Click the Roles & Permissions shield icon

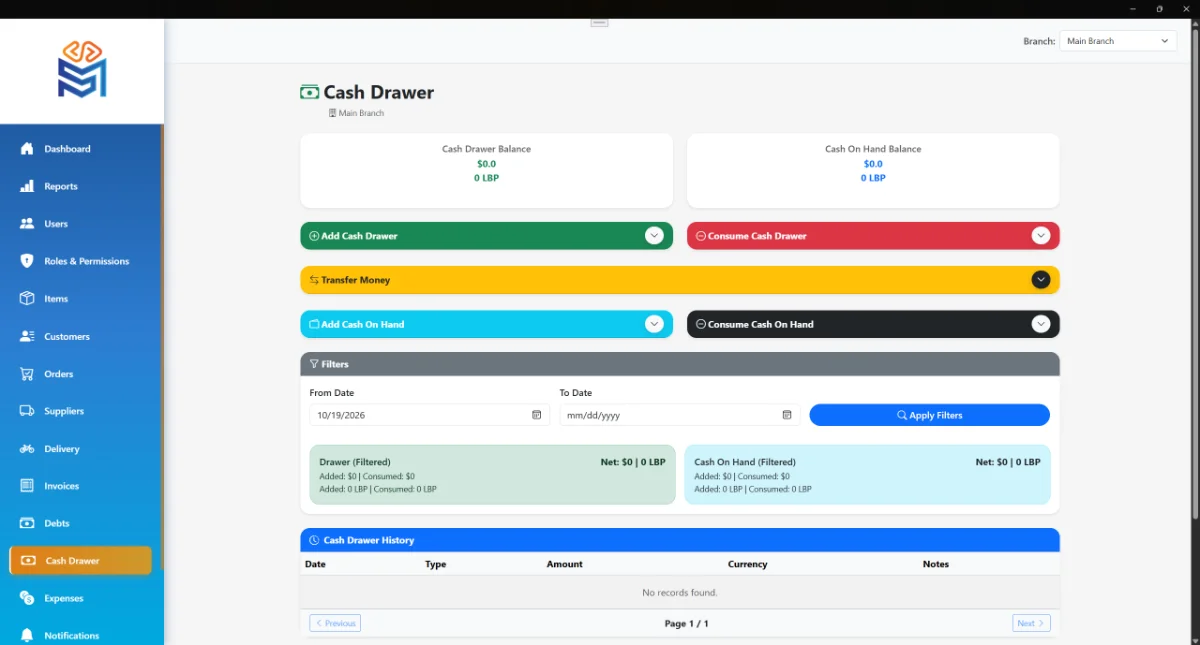(27, 261)
